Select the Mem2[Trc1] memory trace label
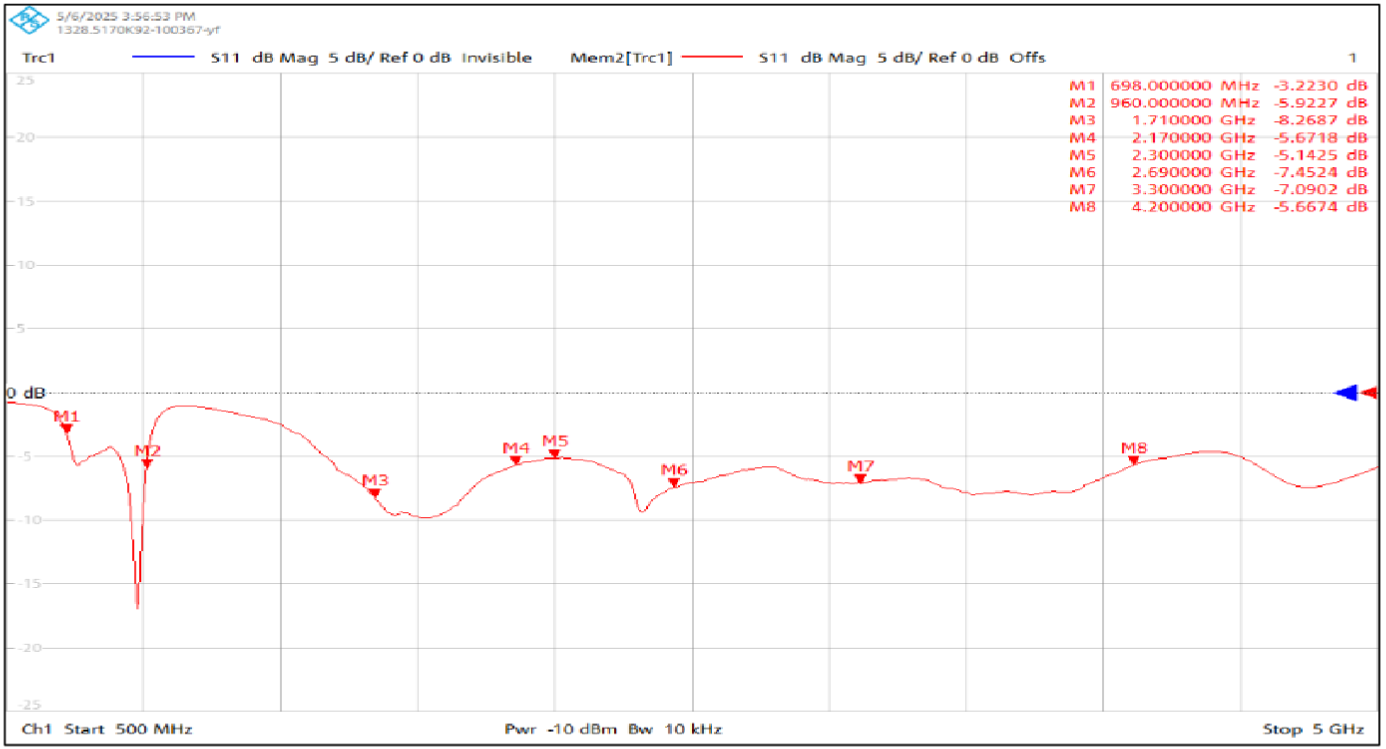1386x749 pixels. click(x=620, y=58)
